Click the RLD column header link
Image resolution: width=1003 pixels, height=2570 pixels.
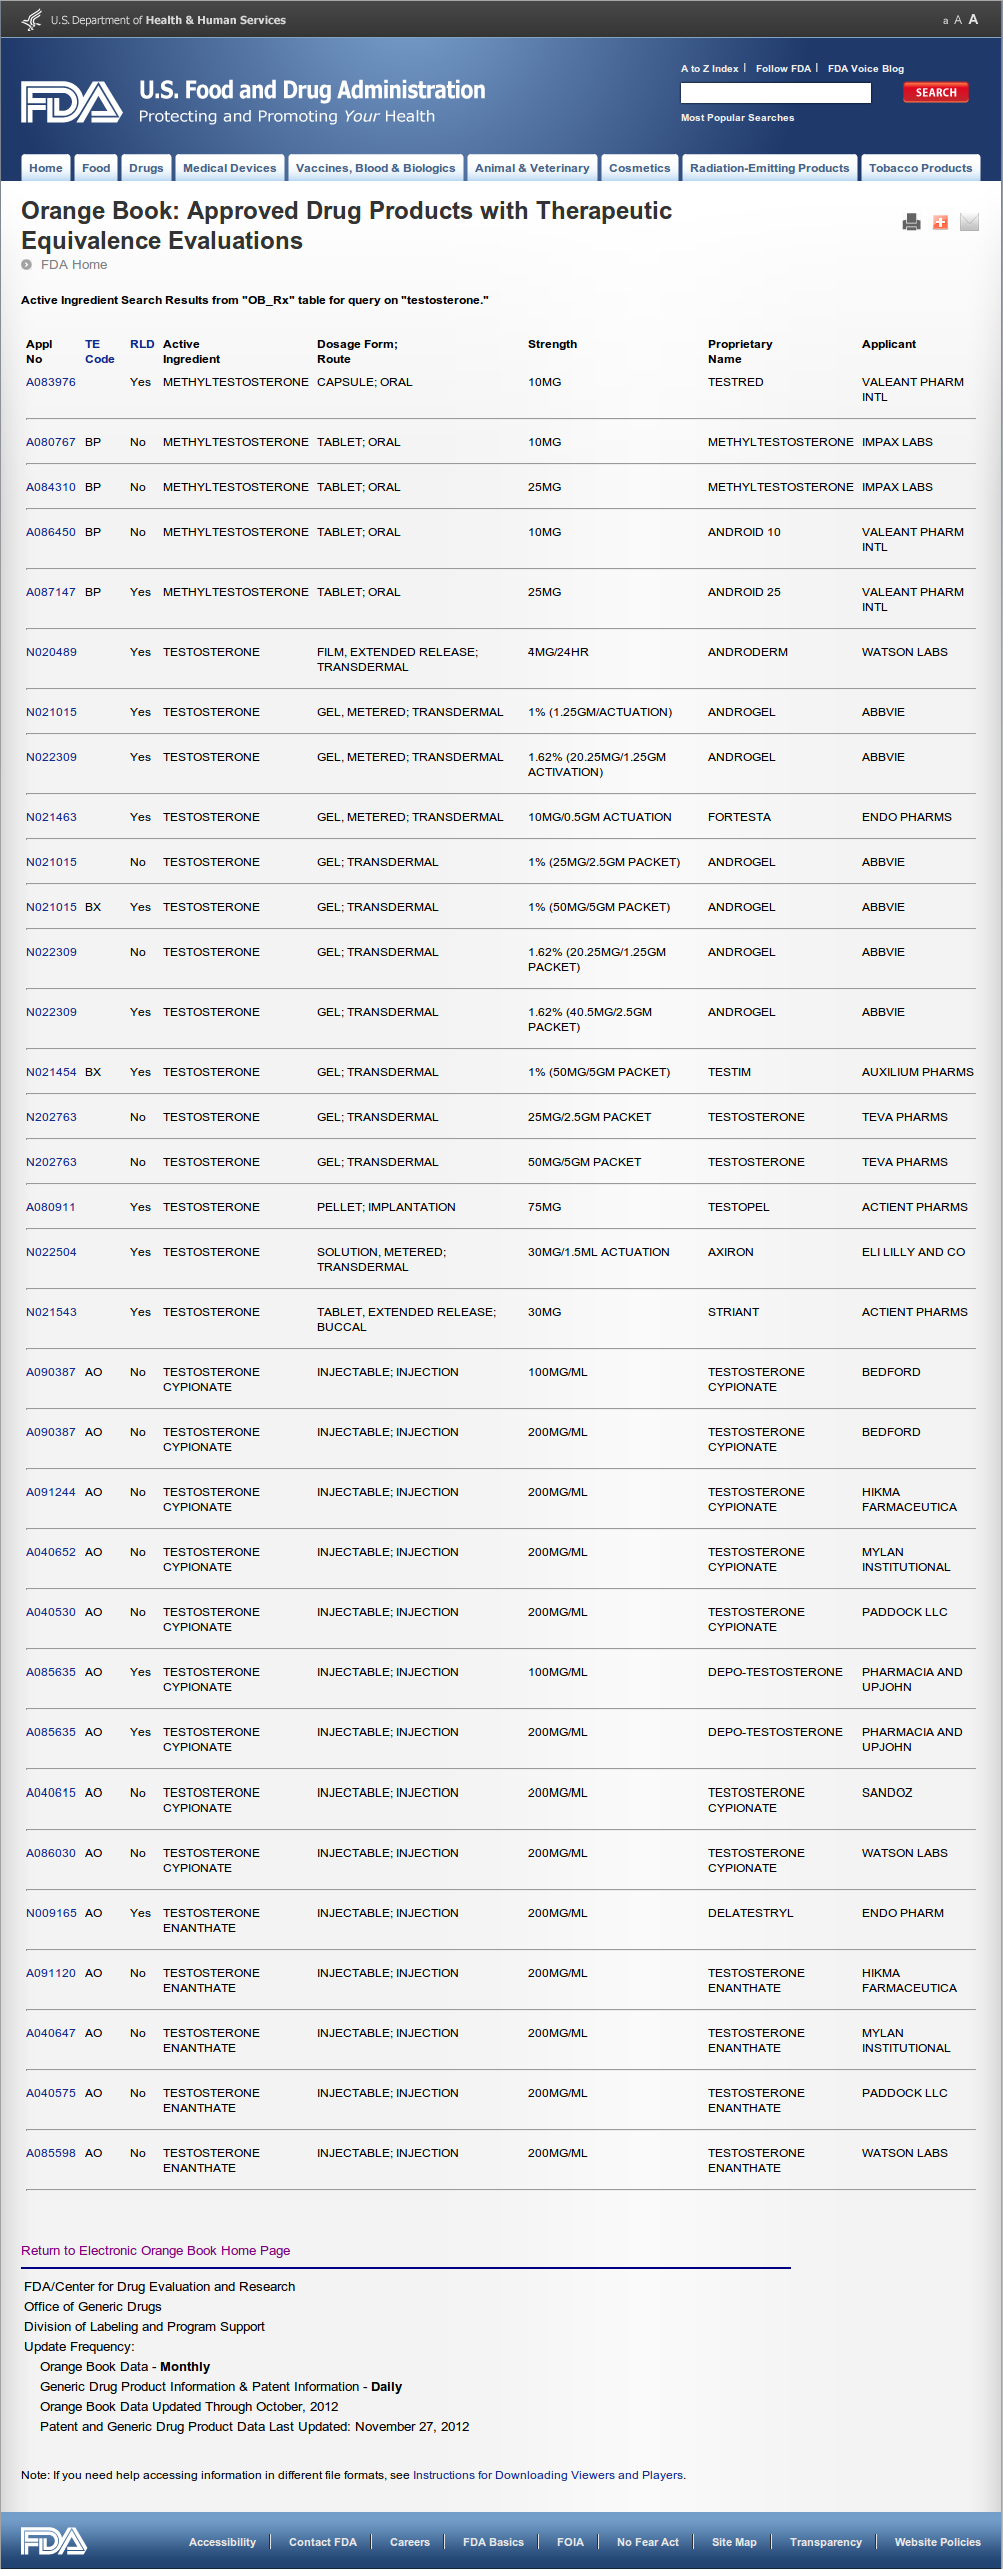tap(142, 344)
